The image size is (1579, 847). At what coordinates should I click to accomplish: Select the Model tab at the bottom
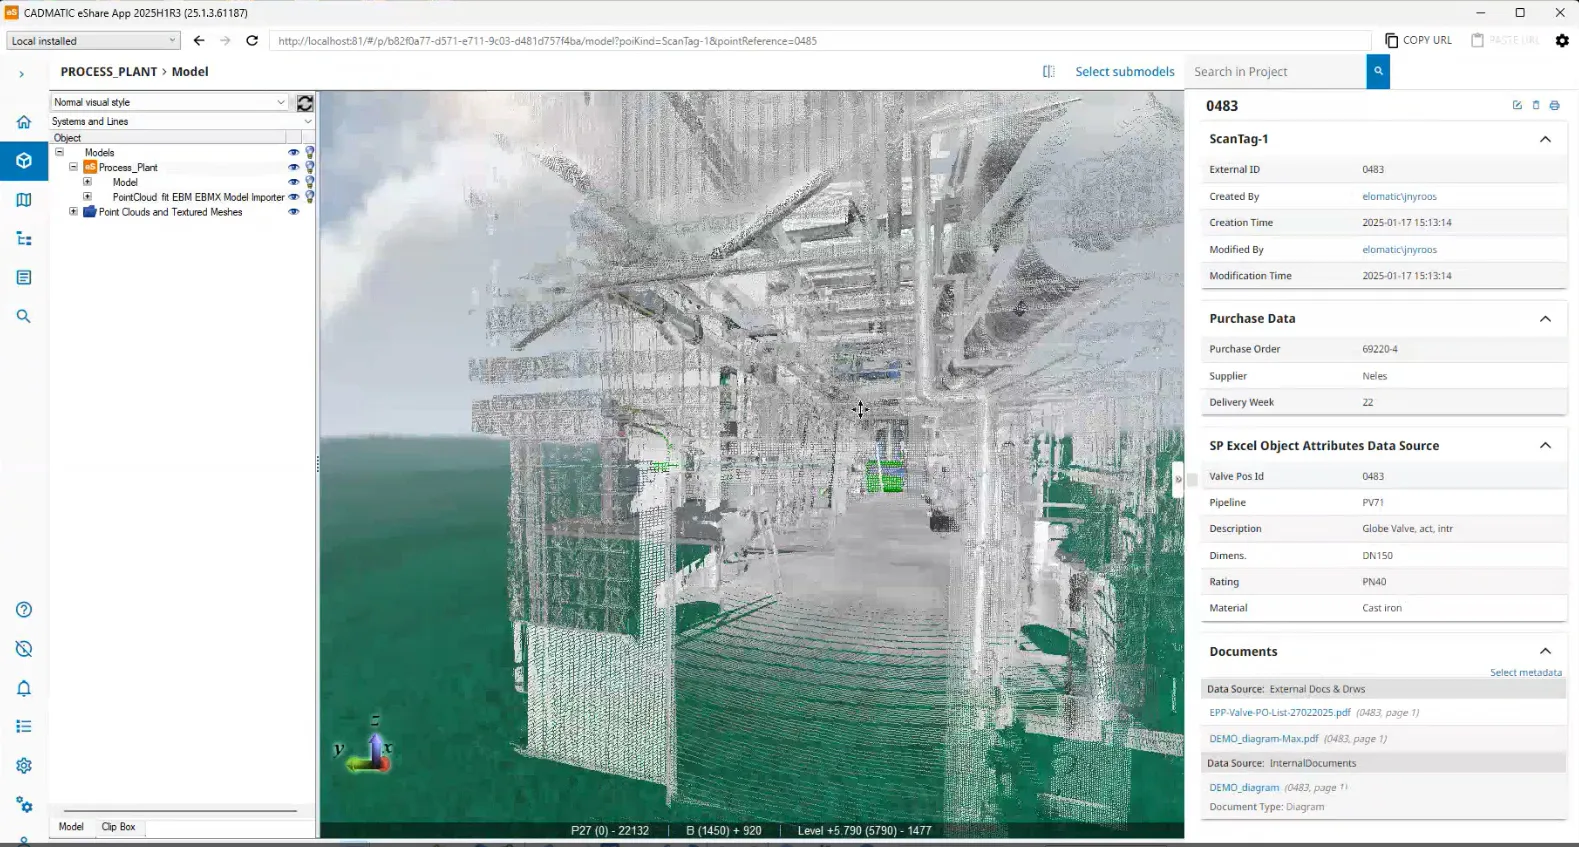[71, 827]
